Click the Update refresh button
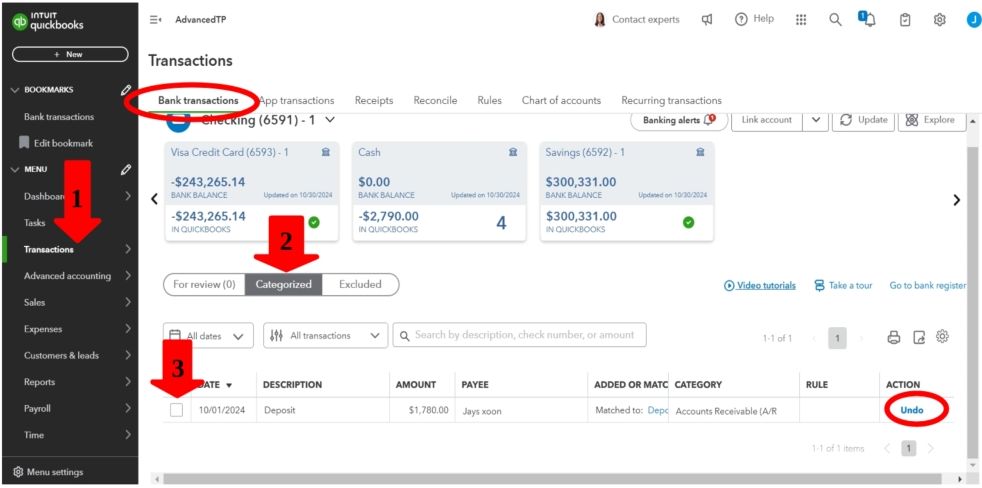 (x=863, y=120)
